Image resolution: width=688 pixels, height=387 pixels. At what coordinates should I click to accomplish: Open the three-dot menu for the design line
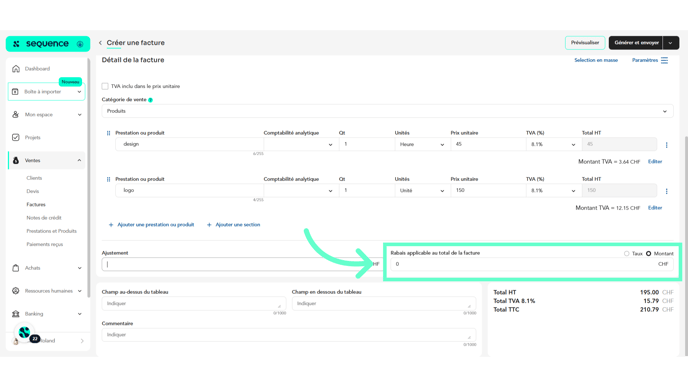(x=666, y=145)
